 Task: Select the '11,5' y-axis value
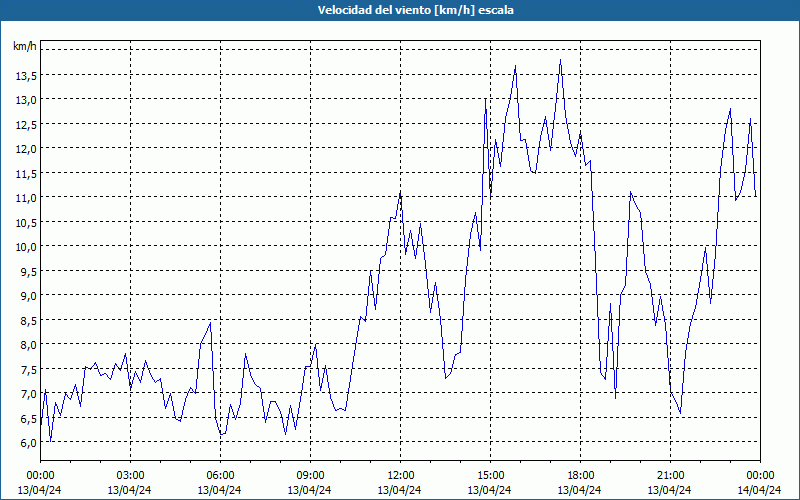(26, 174)
